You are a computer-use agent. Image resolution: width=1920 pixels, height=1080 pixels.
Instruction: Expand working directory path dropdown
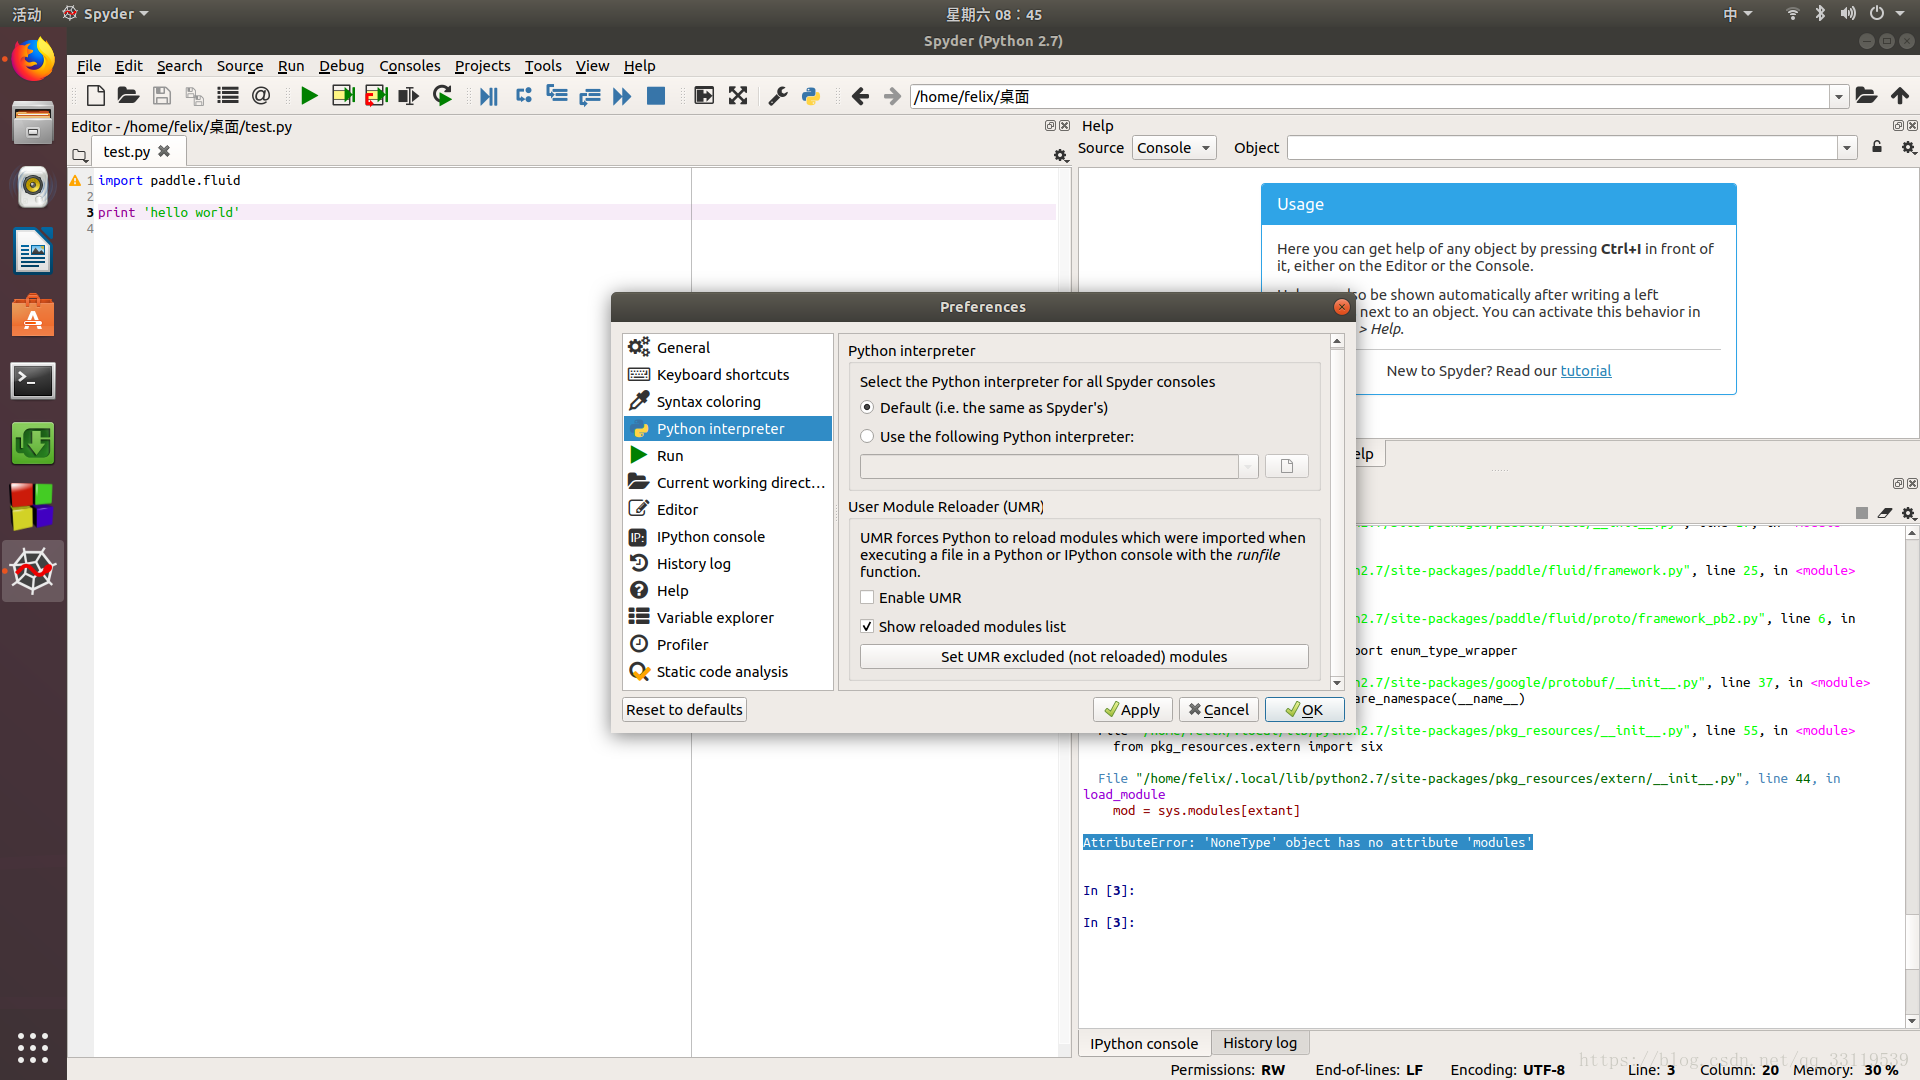1839,97
